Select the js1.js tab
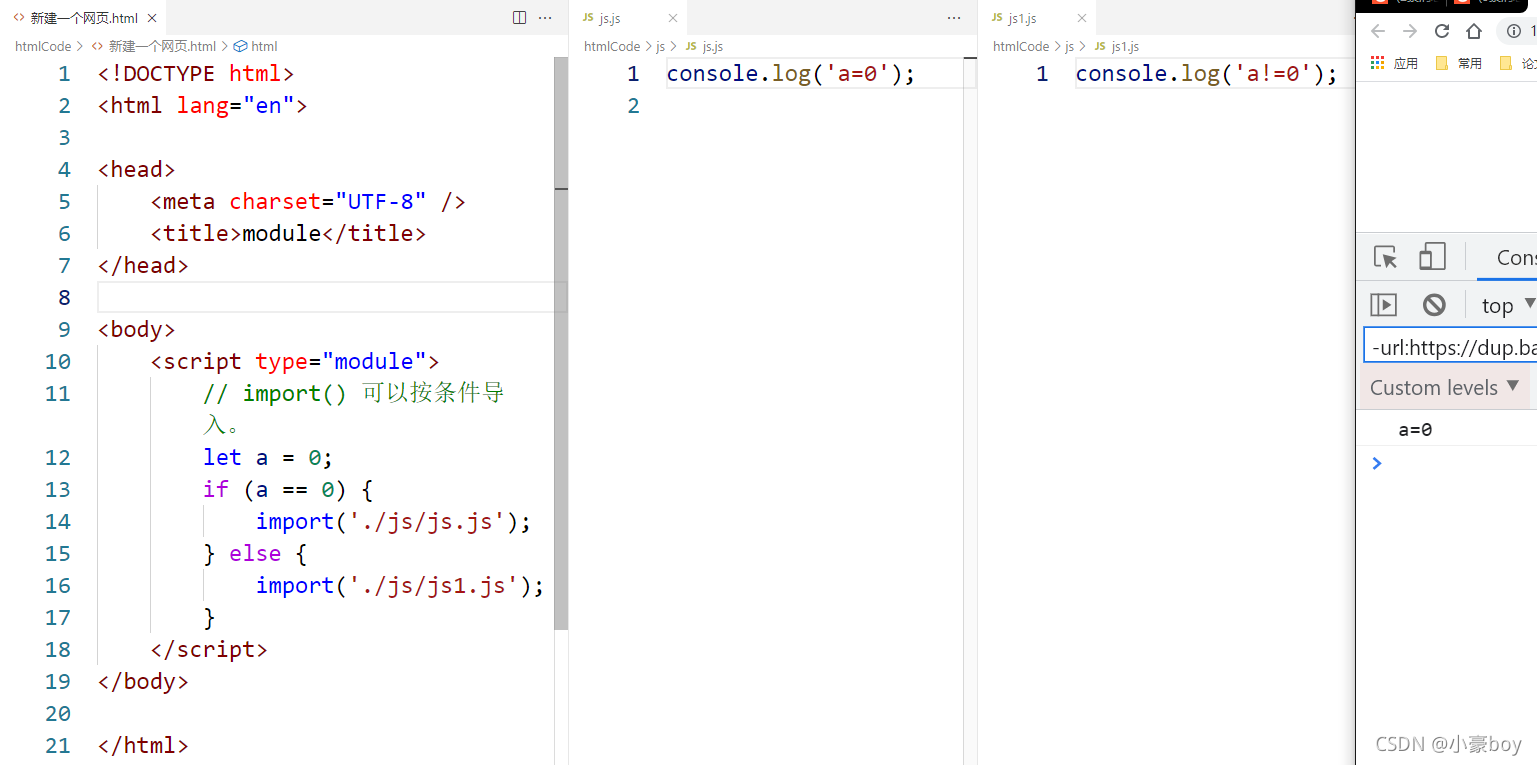 pos(1037,18)
